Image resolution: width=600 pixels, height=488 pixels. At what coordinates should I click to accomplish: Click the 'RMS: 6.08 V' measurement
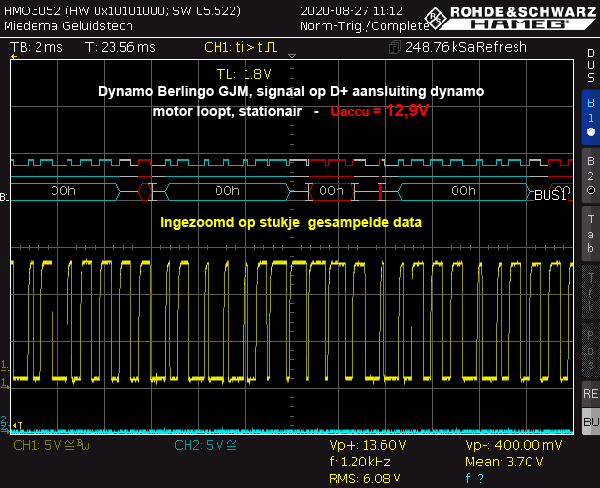tap(365, 478)
